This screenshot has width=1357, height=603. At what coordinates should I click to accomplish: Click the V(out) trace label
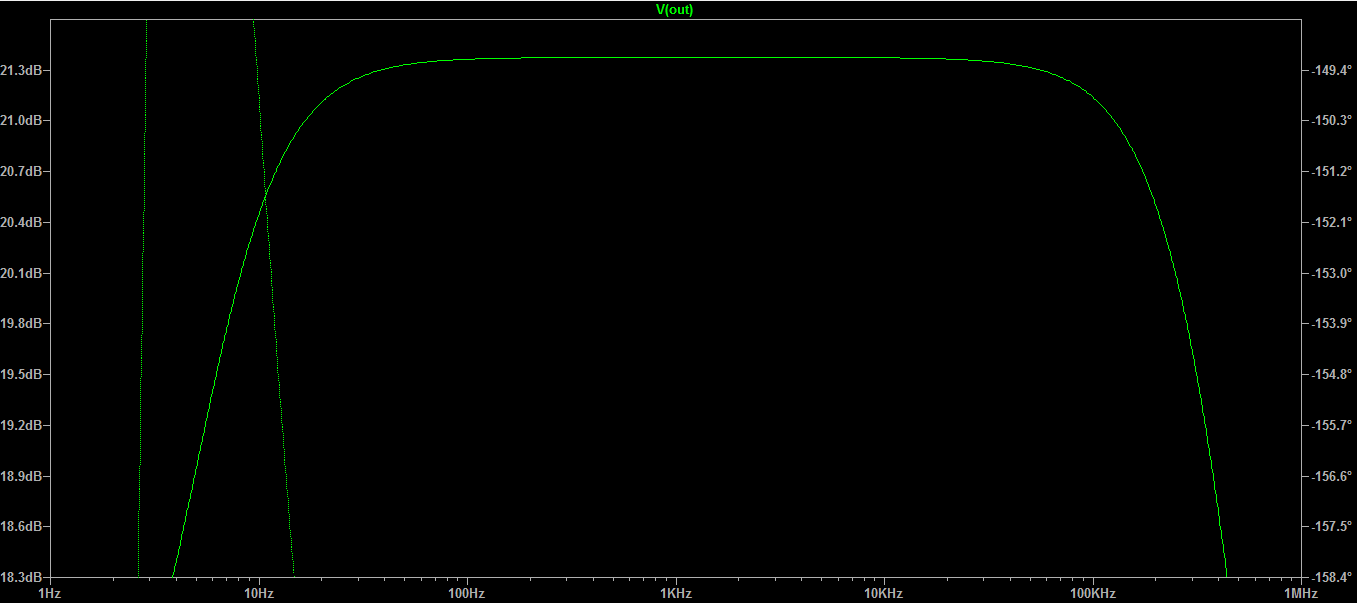click(x=674, y=10)
